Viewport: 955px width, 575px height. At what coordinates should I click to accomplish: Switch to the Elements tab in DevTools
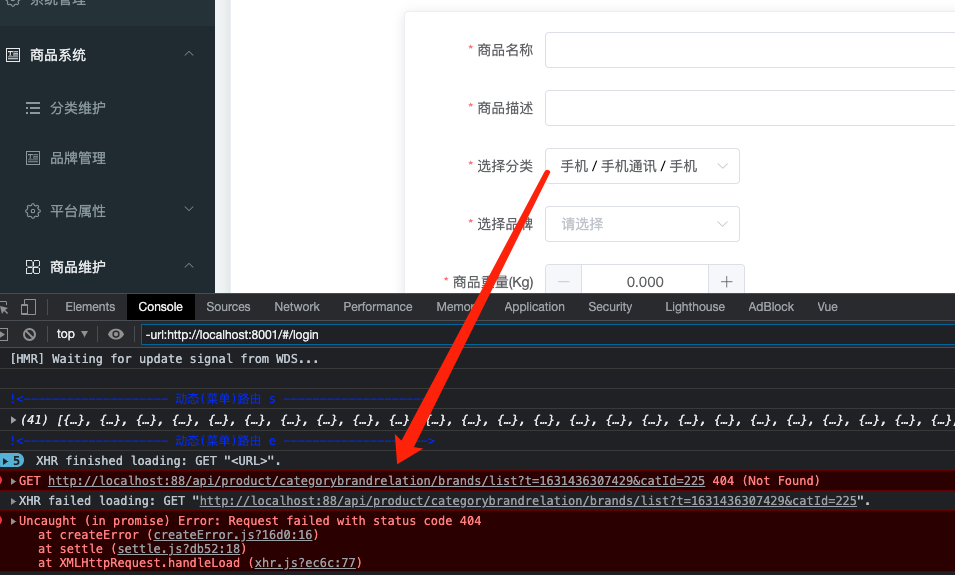click(90, 307)
